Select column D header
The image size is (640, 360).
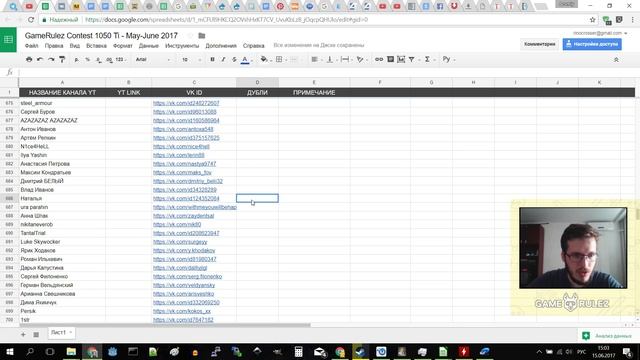click(257, 82)
